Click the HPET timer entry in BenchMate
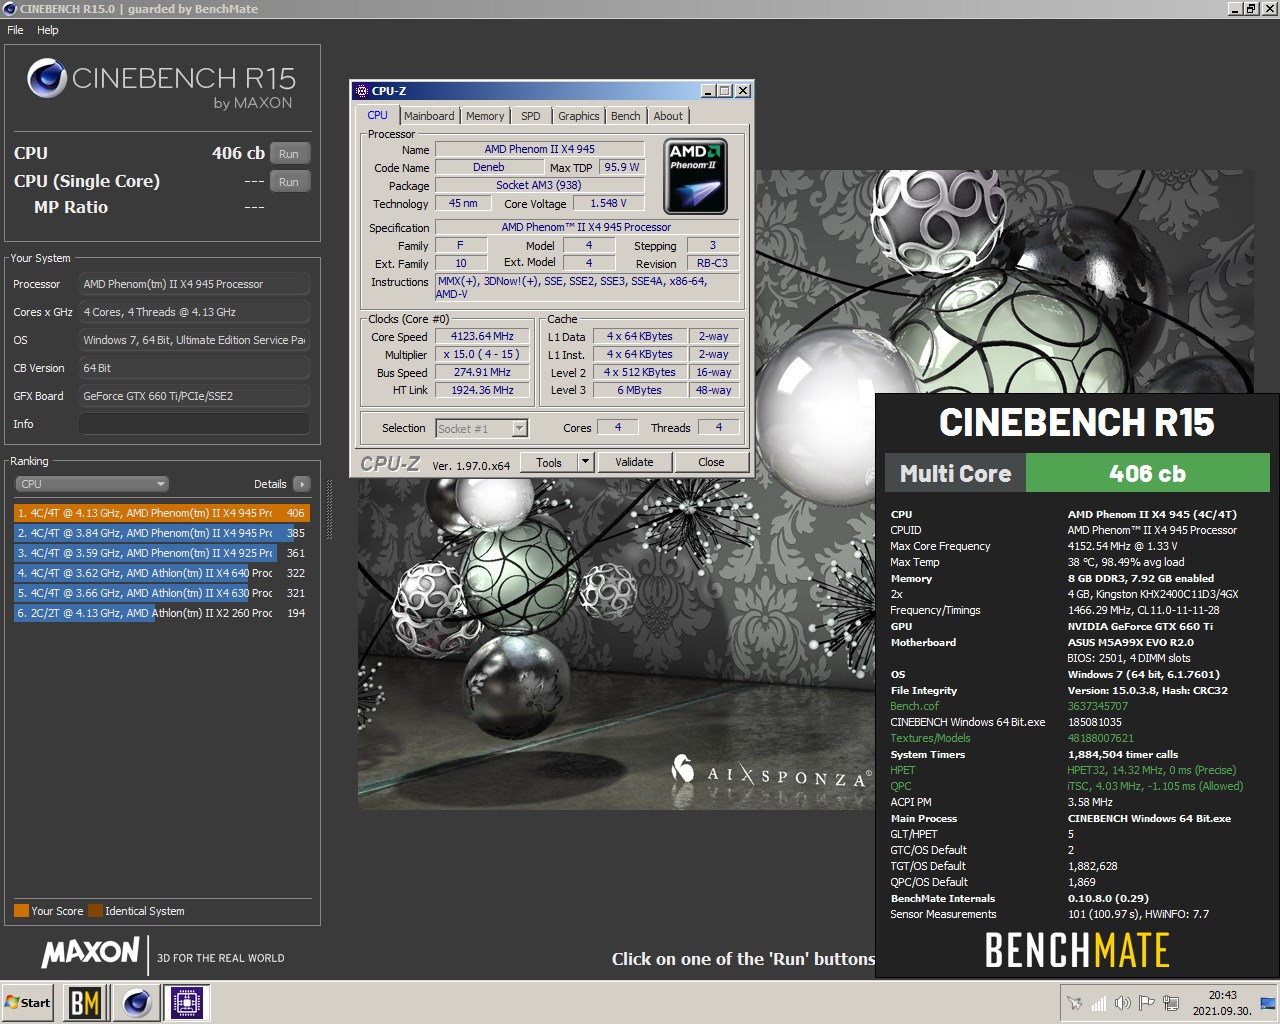This screenshot has width=1280, height=1024. 902,770
